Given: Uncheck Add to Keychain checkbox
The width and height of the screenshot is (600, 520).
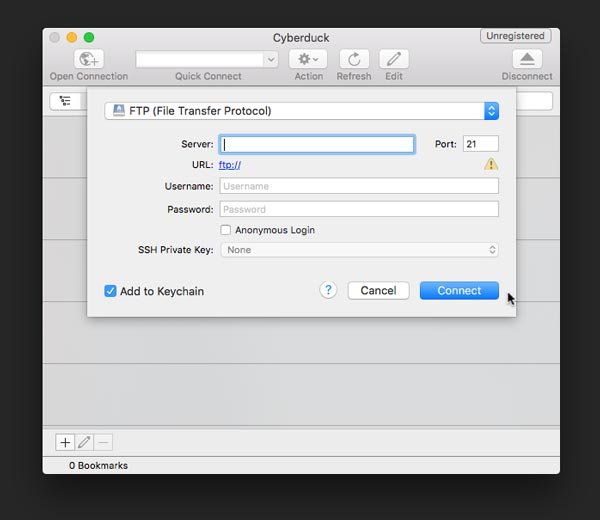Looking at the screenshot, I should (110, 291).
